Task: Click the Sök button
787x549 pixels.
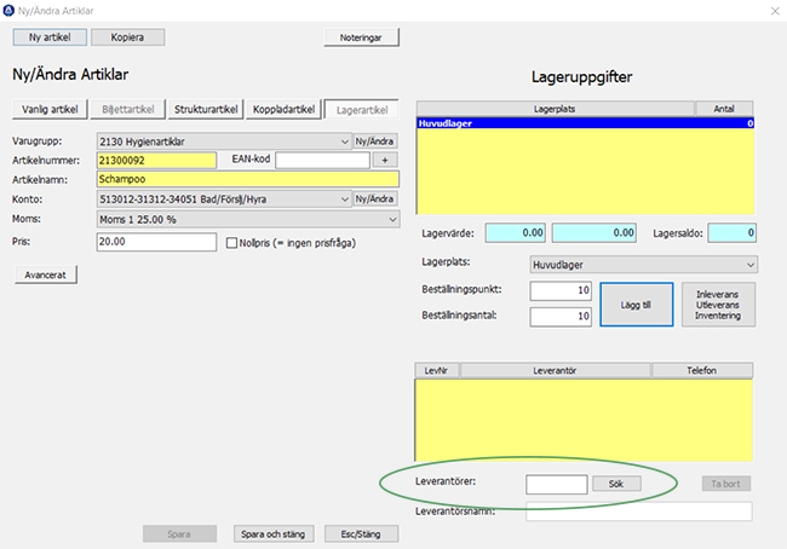Action: (616, 484)
